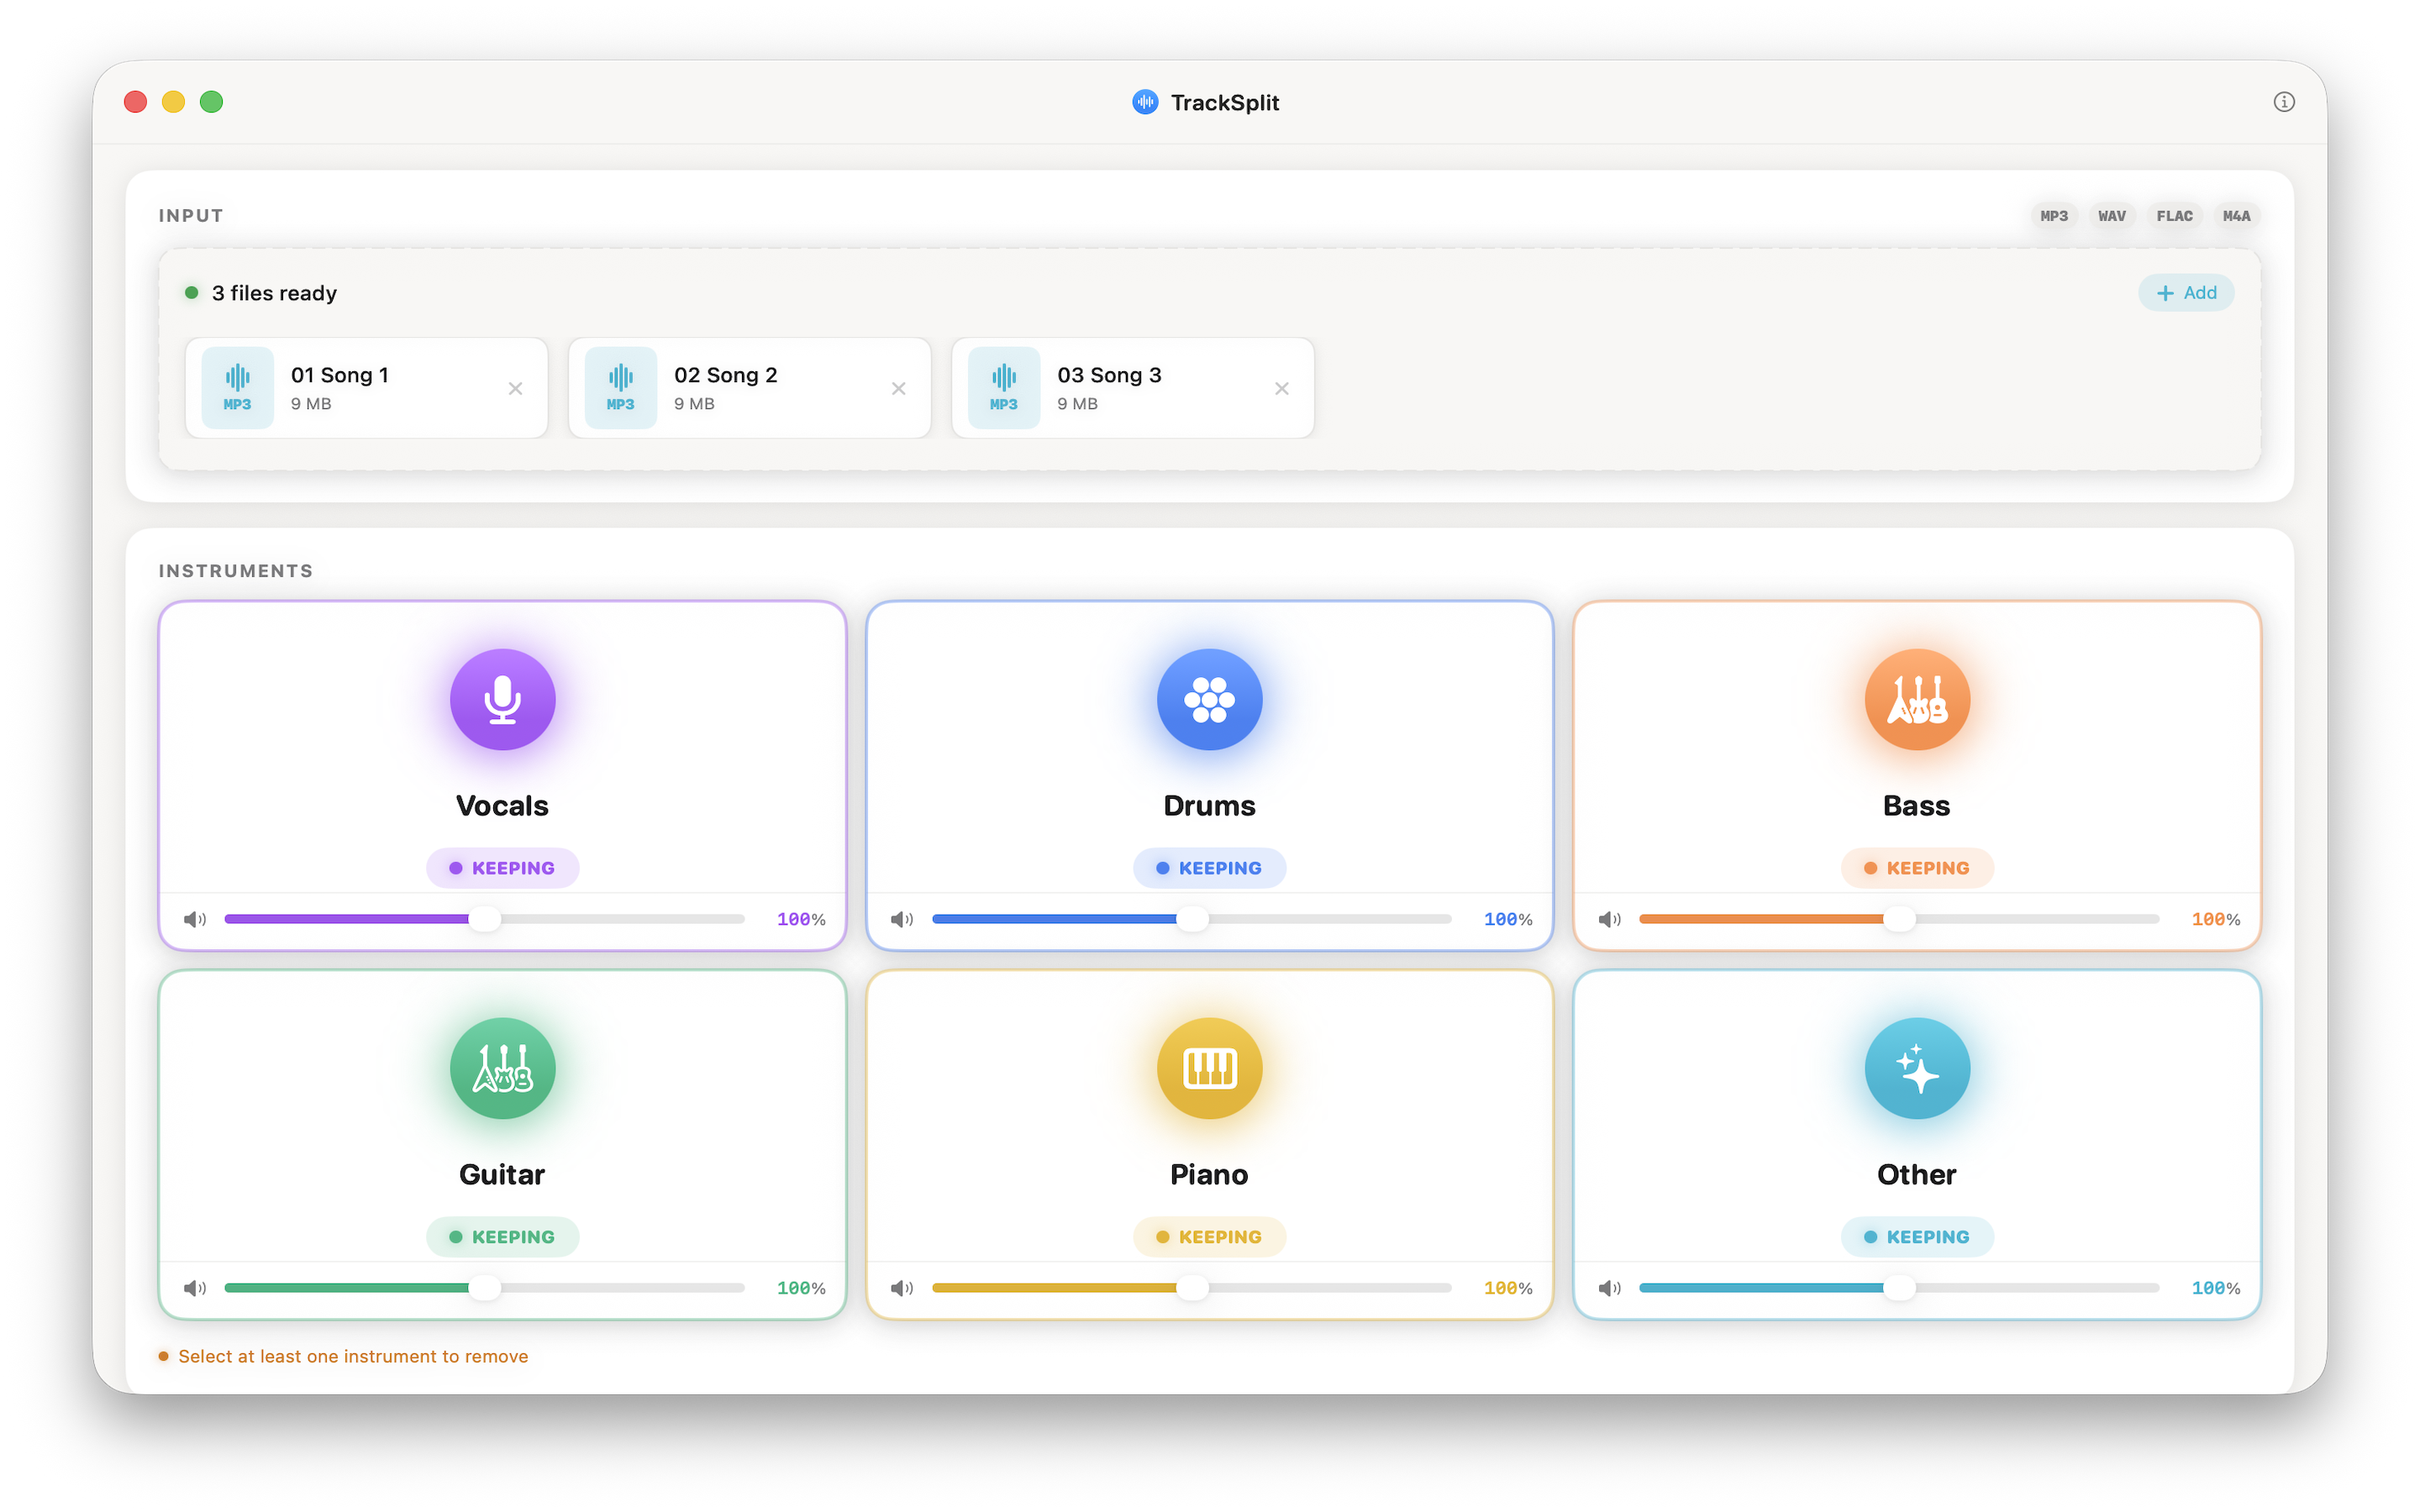This screenshot has width=2420, height=1512.
Task: Click the MP3 file icon on 01 Song 1
Action: tap(237, 388)
